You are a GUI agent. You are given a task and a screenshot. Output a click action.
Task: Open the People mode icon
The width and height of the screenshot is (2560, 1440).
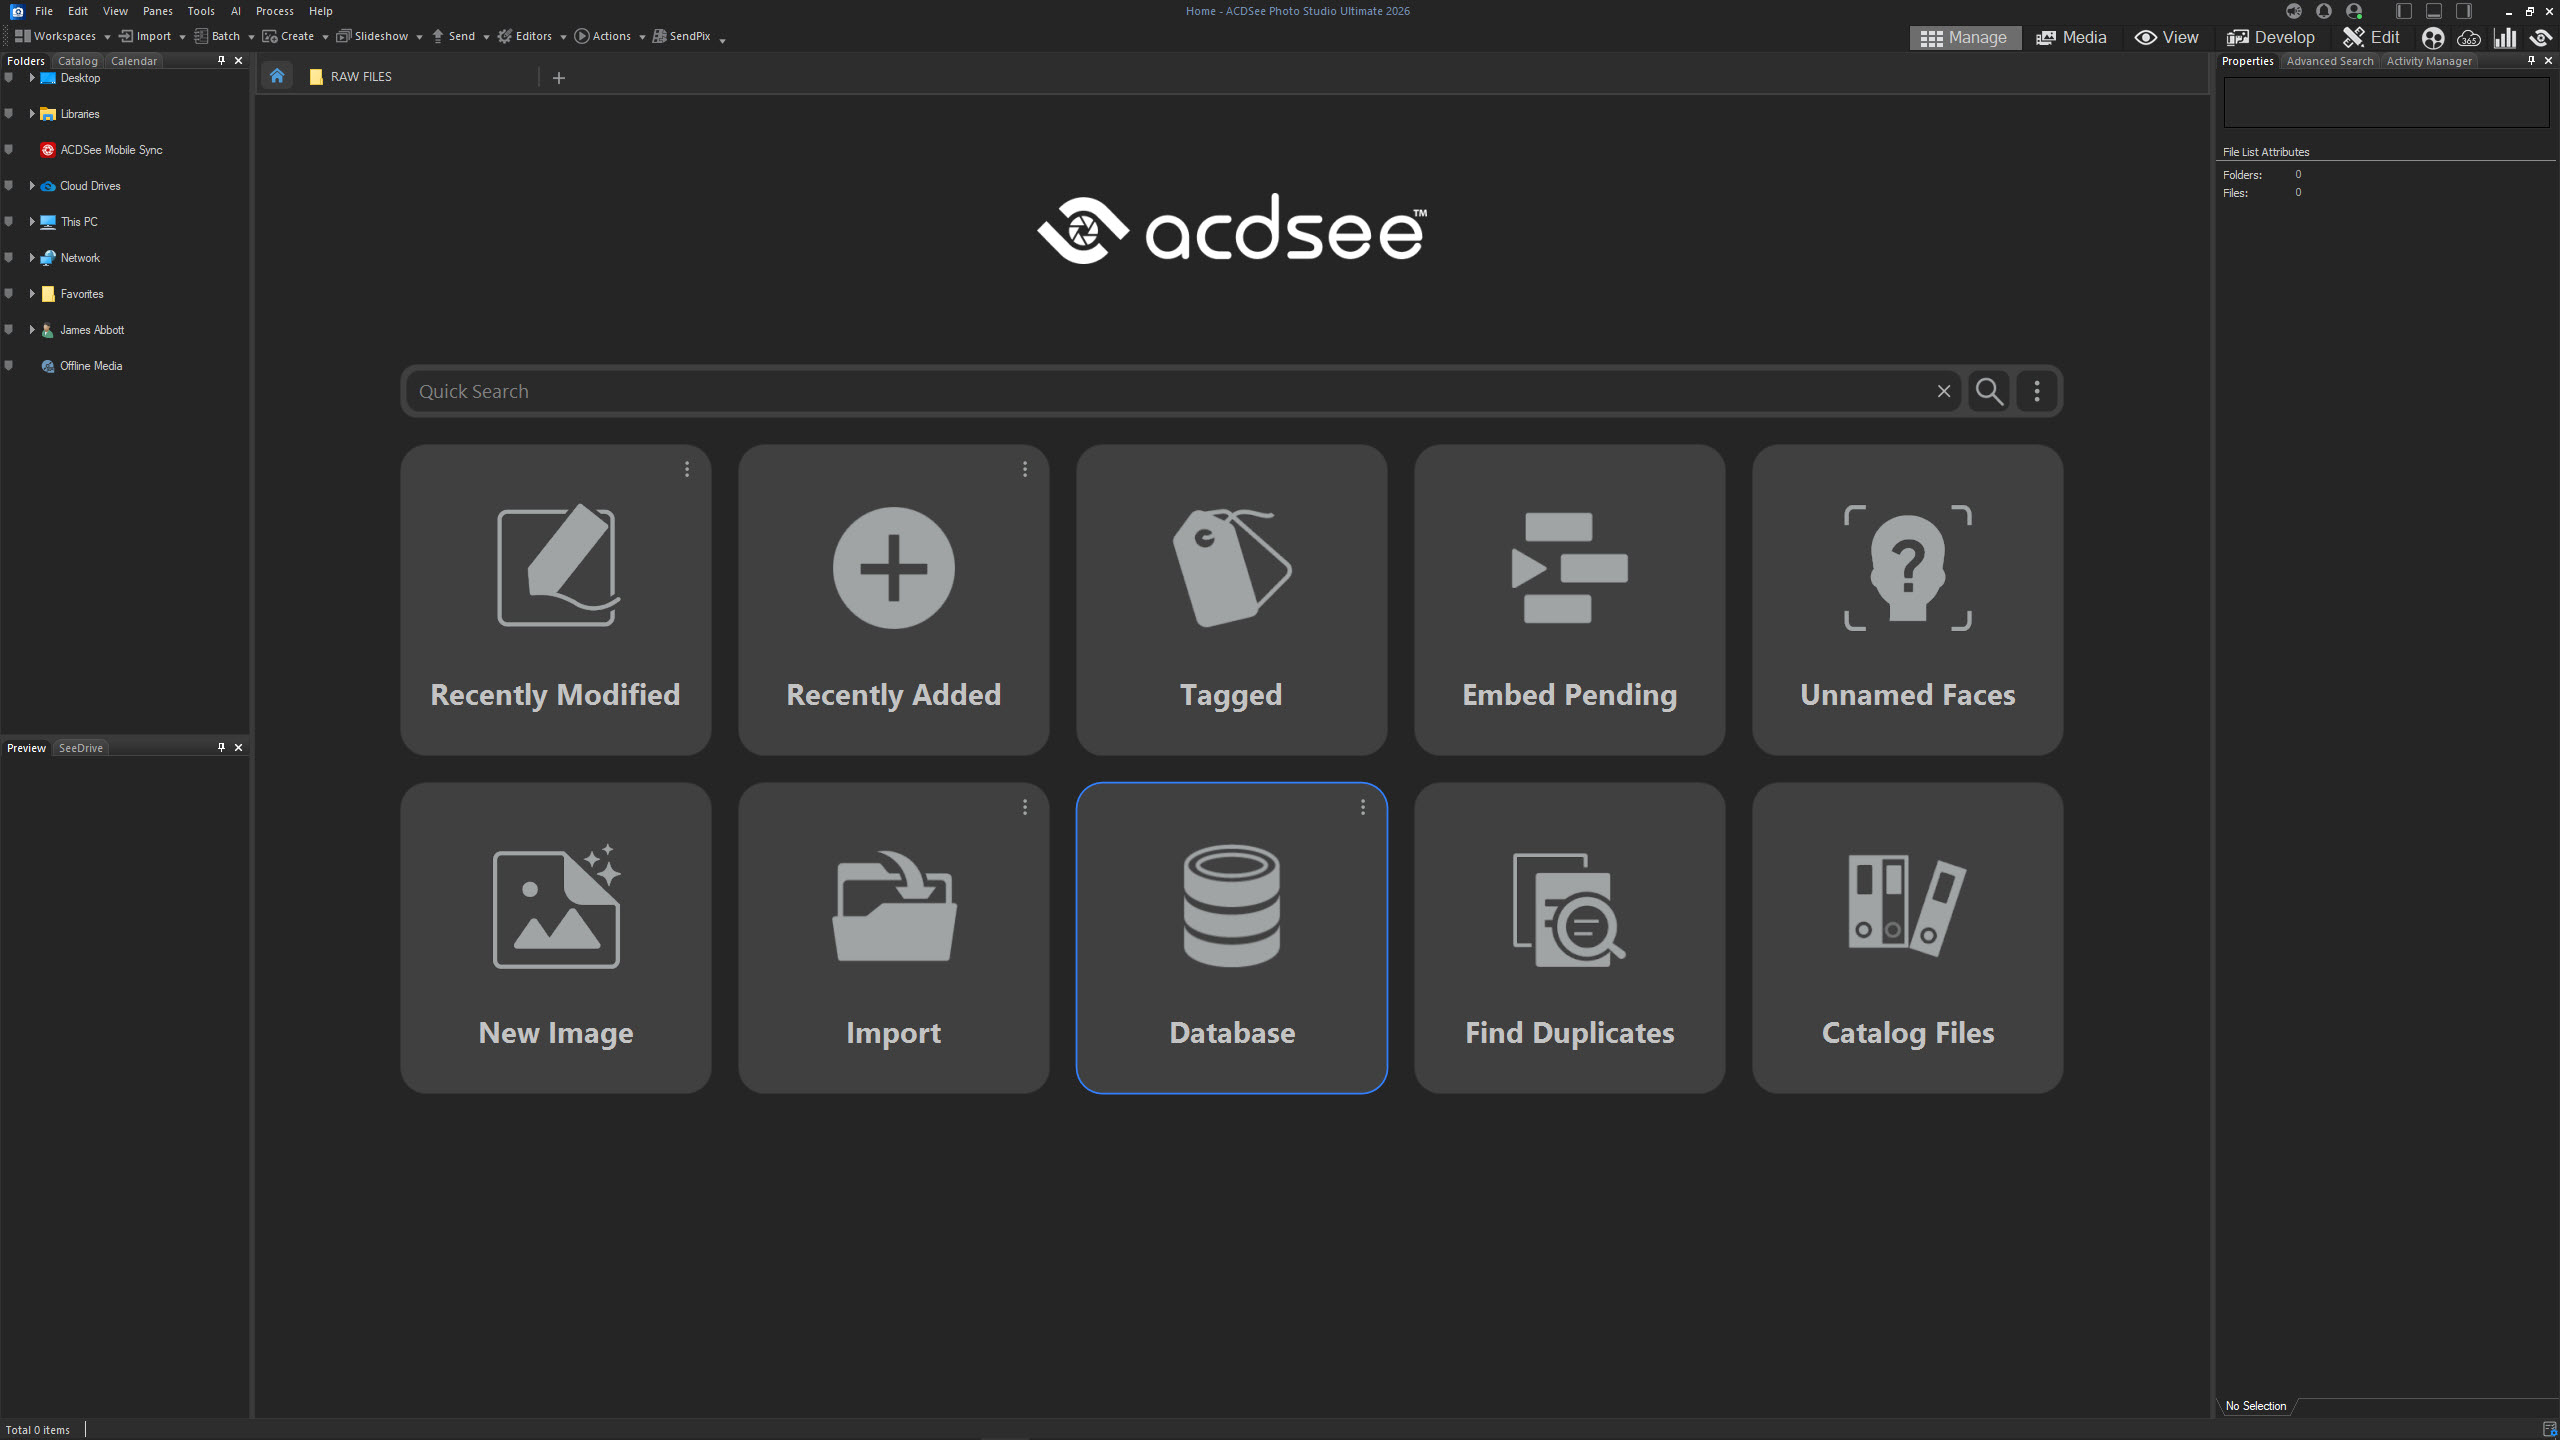click(2433, 38)
